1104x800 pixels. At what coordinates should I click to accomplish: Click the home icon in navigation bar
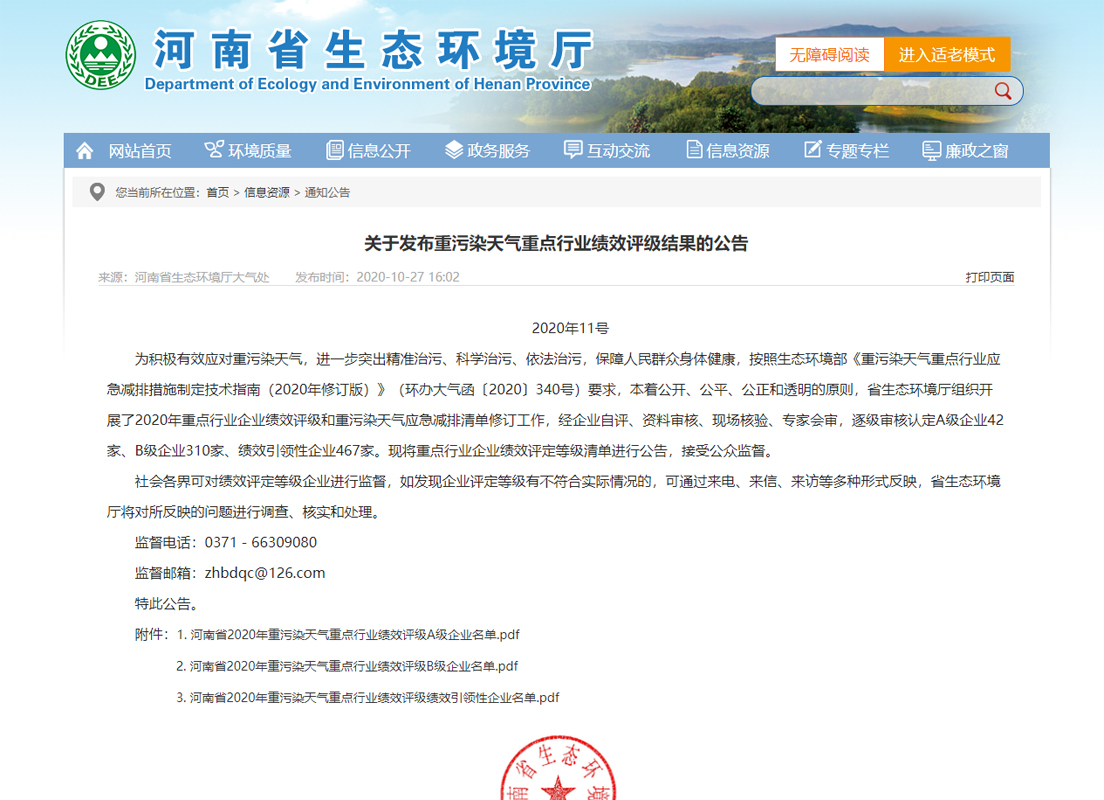(x=84, y=151)
